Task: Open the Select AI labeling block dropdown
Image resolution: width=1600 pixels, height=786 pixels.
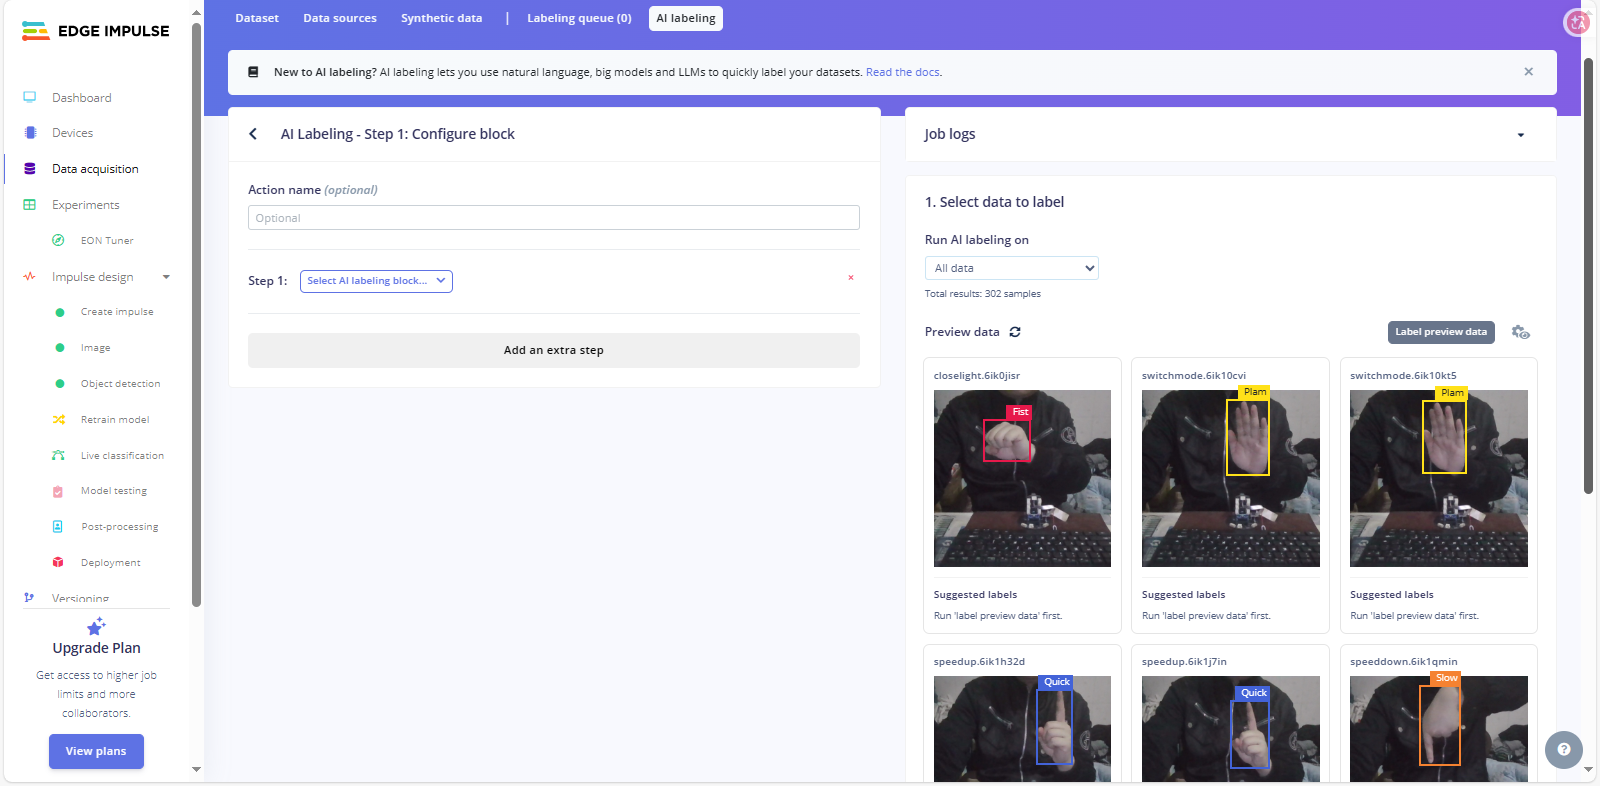Action: click(376, 281)
